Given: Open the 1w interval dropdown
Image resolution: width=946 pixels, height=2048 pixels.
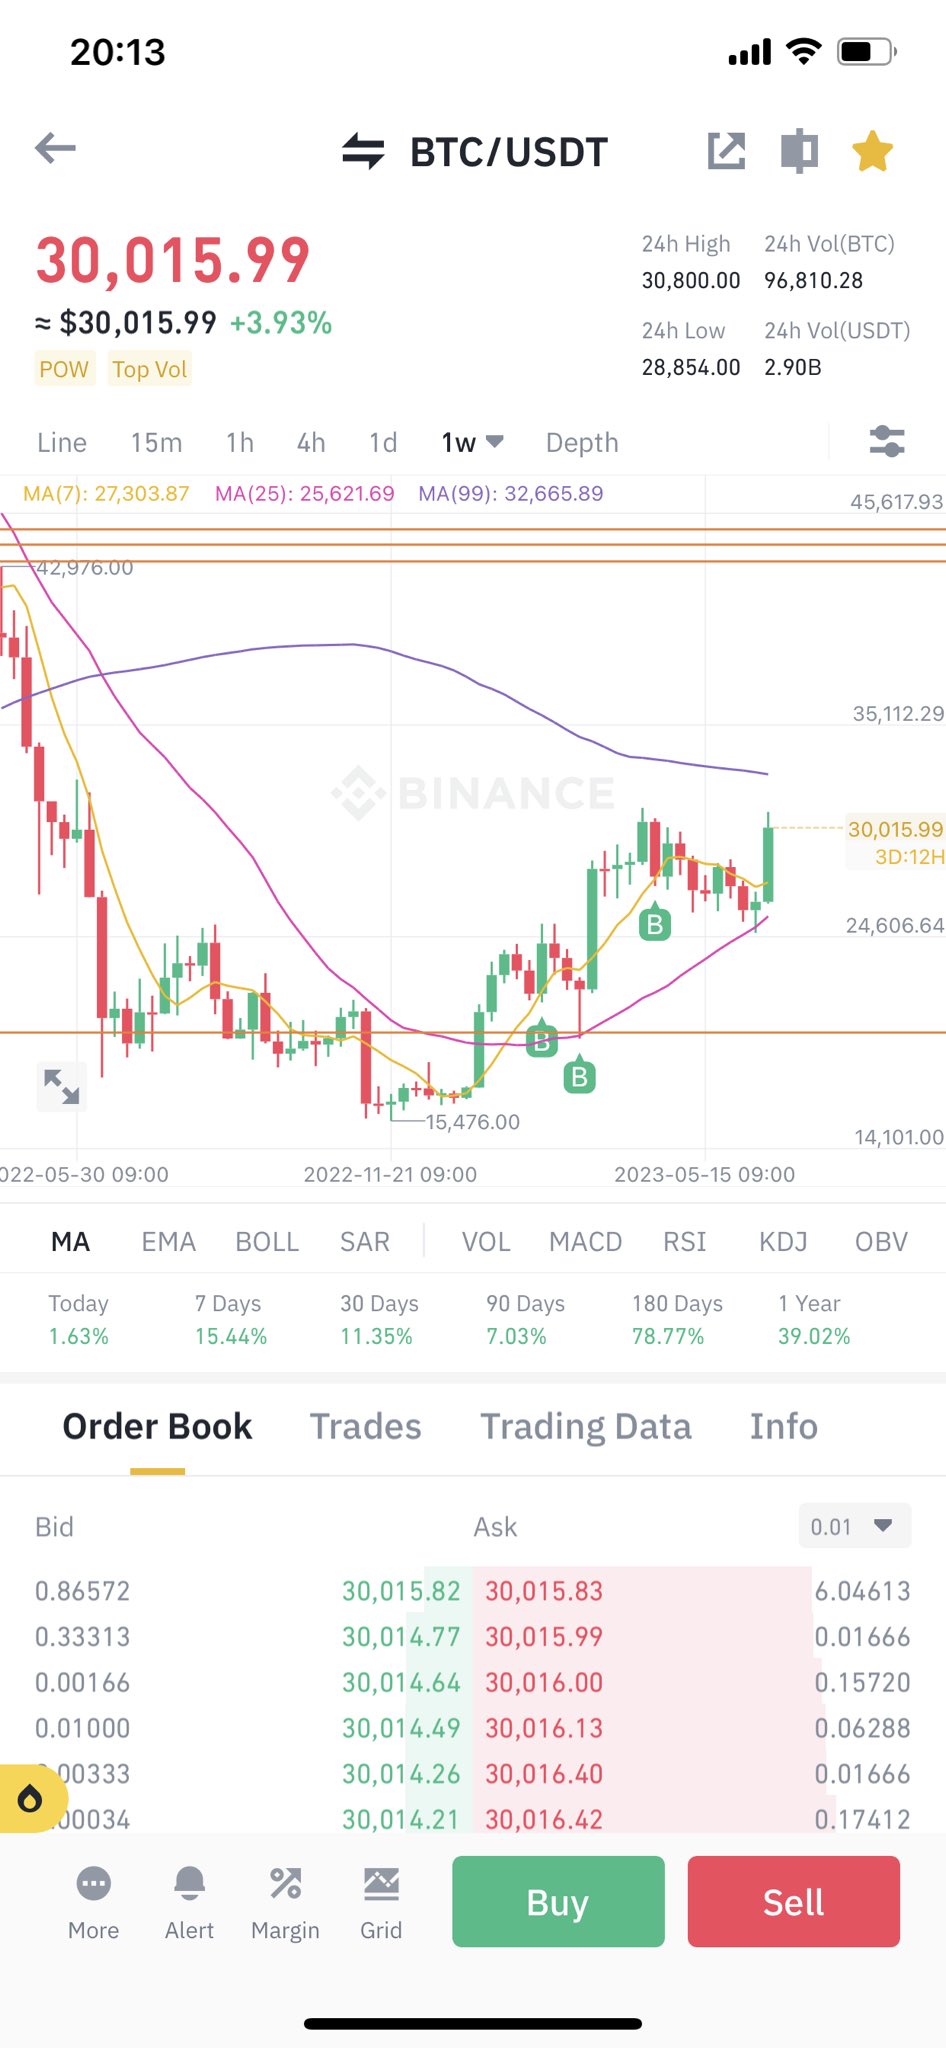Looking at the screenshot, I should pos(472,442).
